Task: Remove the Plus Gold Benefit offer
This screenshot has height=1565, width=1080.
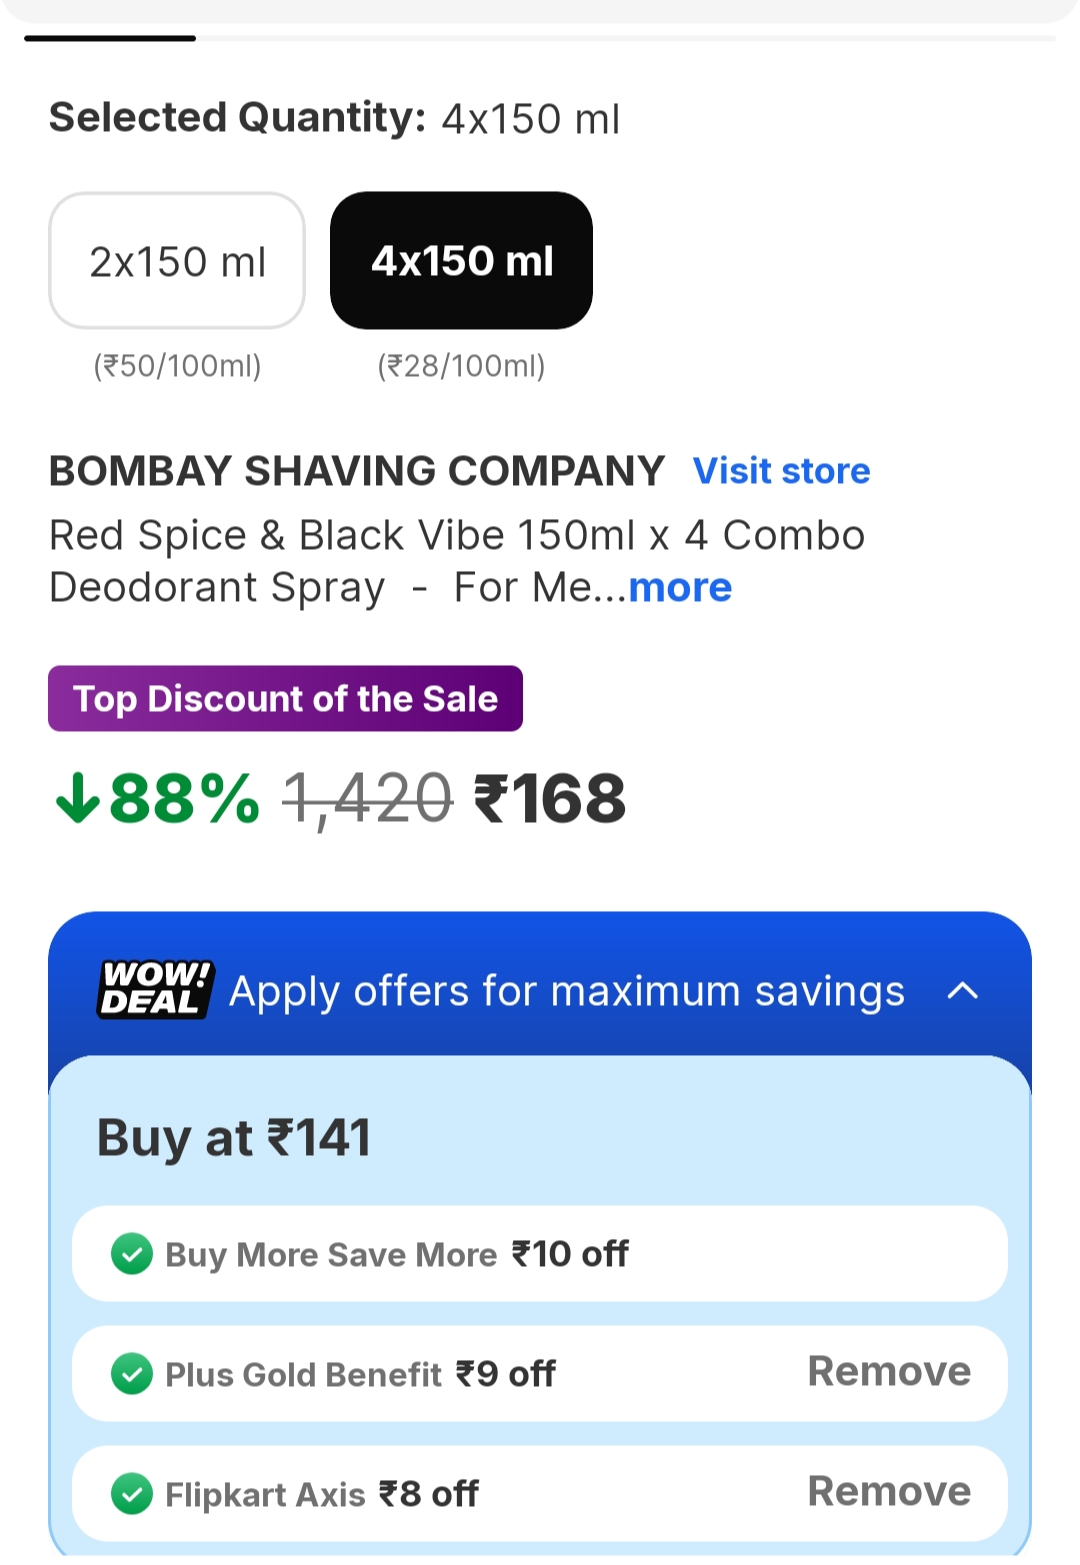Action: click(x=888, y=1372)
